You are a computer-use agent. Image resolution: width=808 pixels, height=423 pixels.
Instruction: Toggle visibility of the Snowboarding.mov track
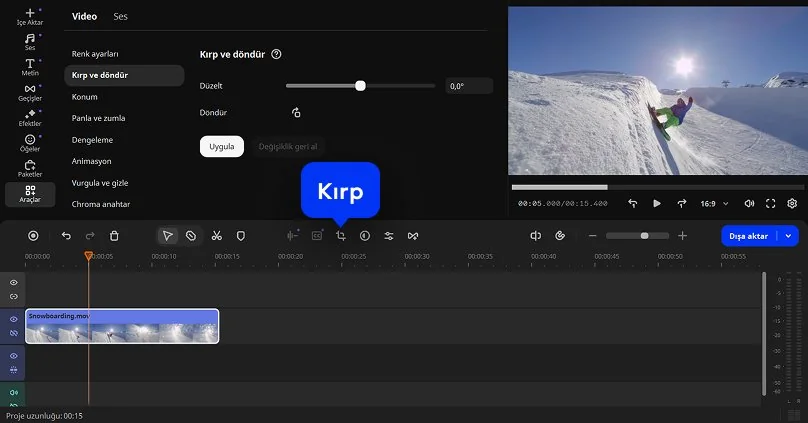(14, 320)
